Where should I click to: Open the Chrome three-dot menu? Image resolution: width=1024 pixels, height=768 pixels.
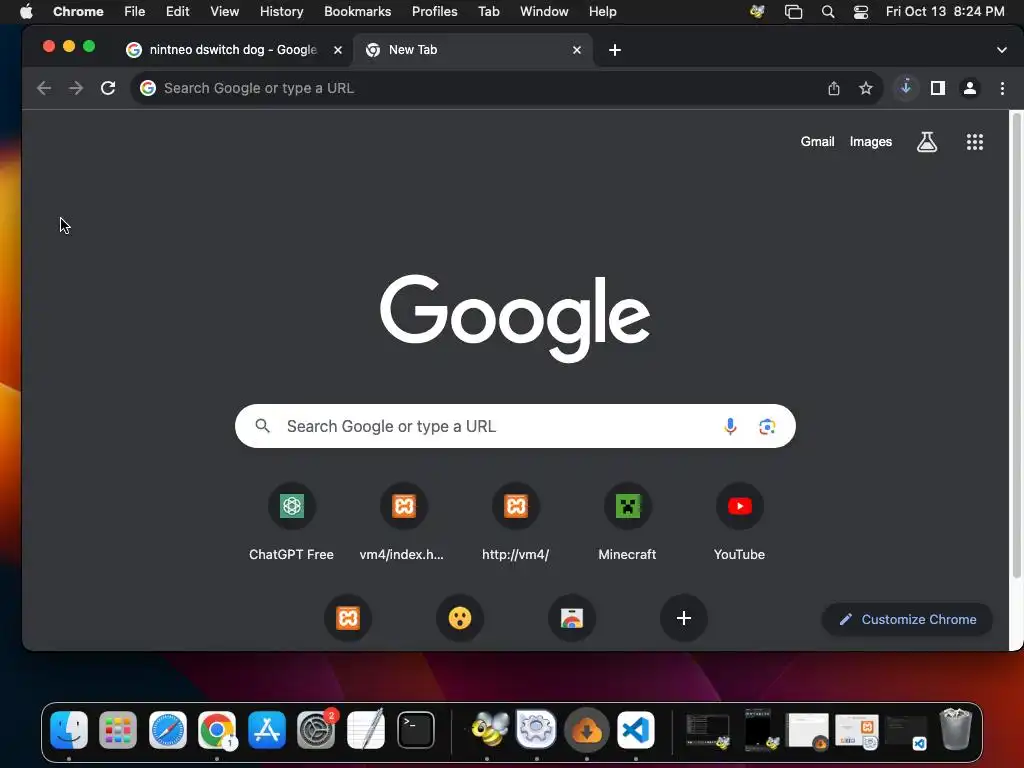pyautogui.click(x=1002, y=88)
